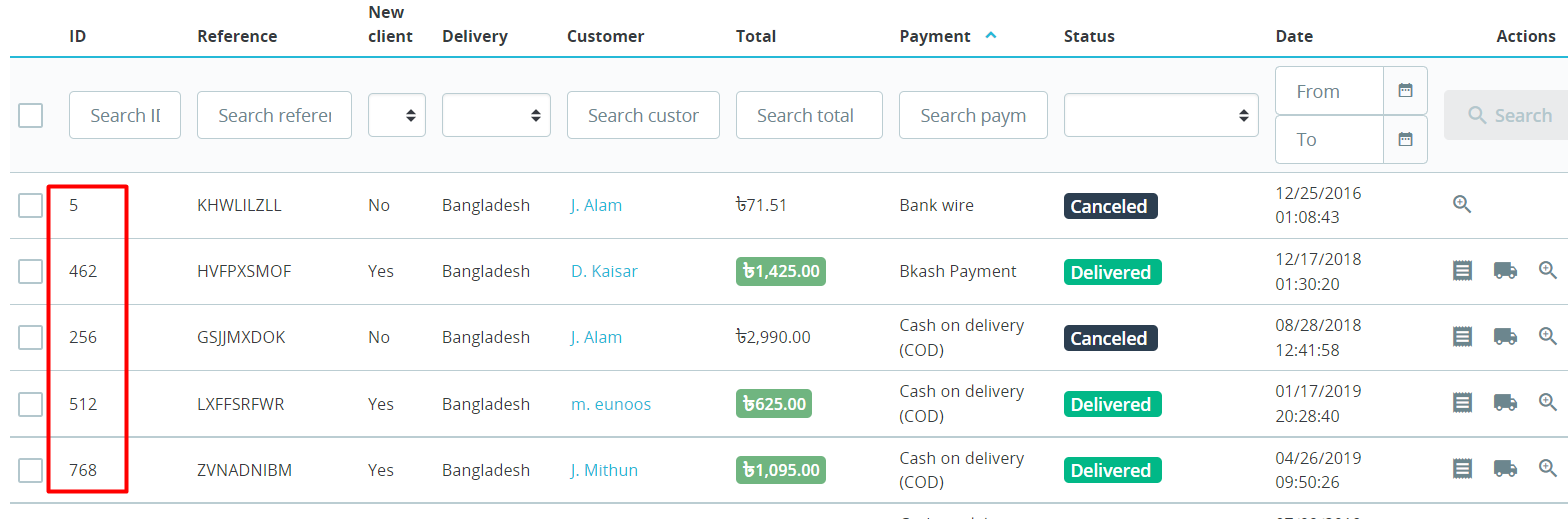Open the Status filter dropdown

pos(1161,115)
